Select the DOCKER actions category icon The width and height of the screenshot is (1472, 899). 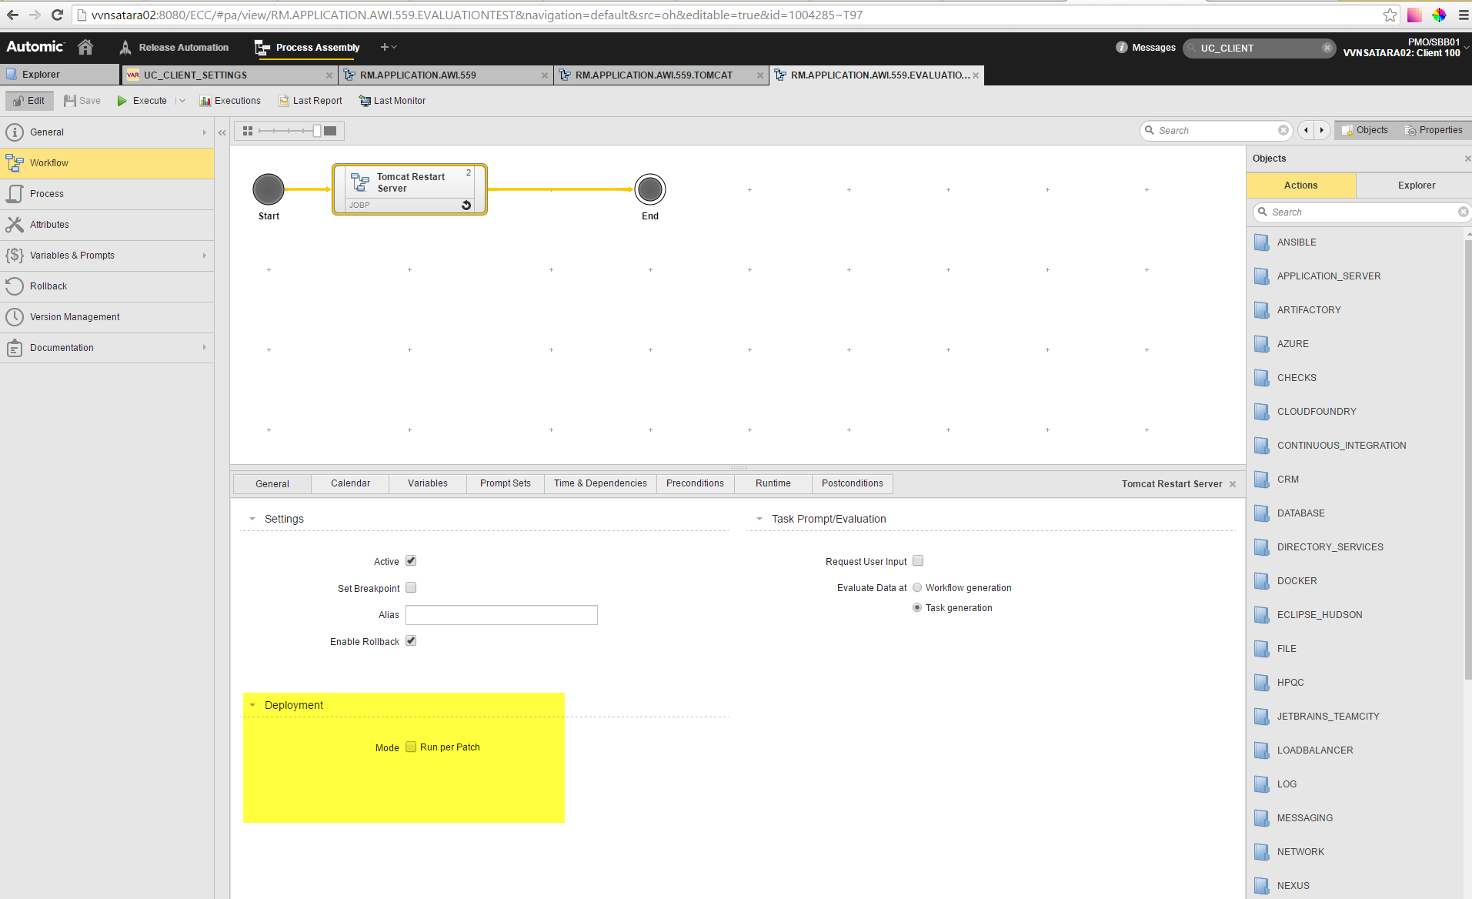point(1262,581)
